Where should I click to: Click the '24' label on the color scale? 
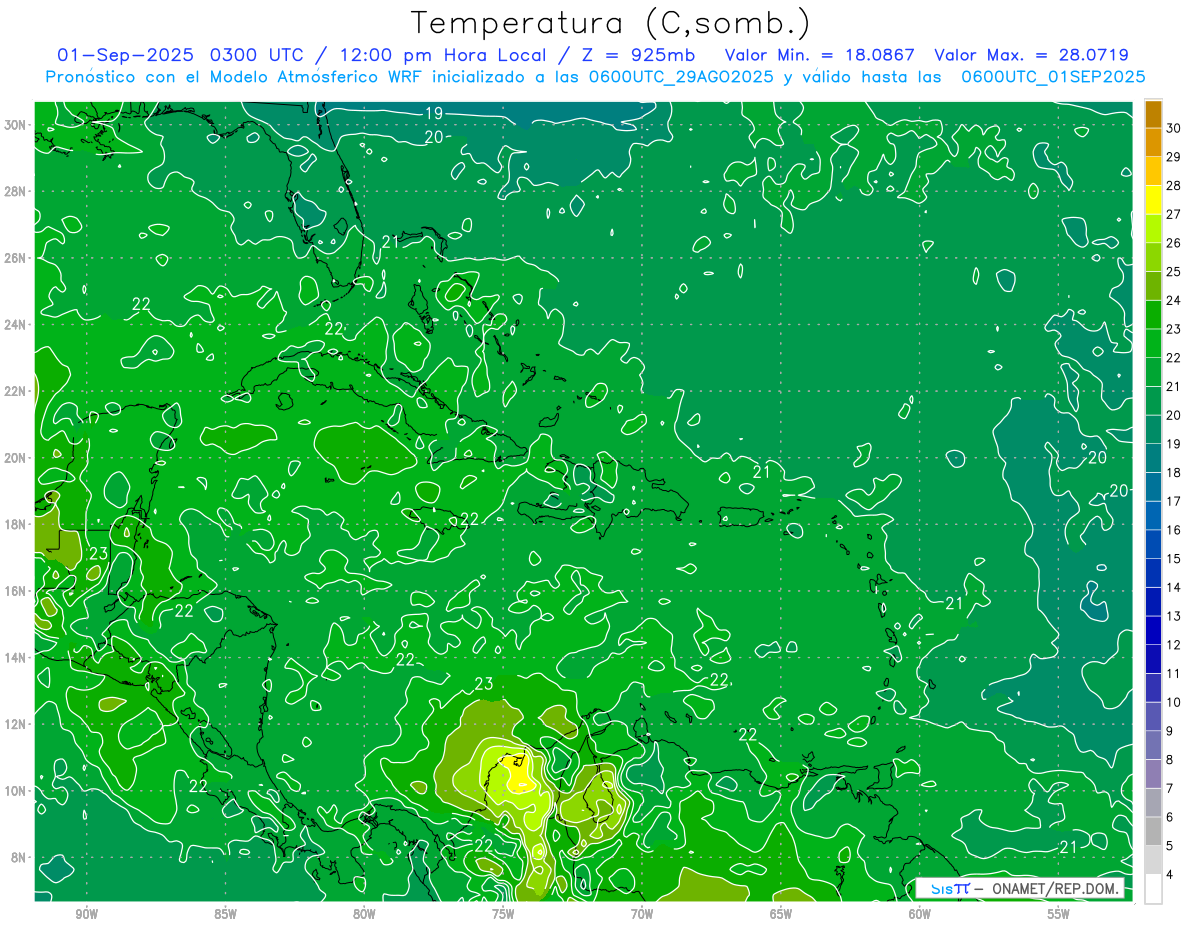(x=1173, y=300)
